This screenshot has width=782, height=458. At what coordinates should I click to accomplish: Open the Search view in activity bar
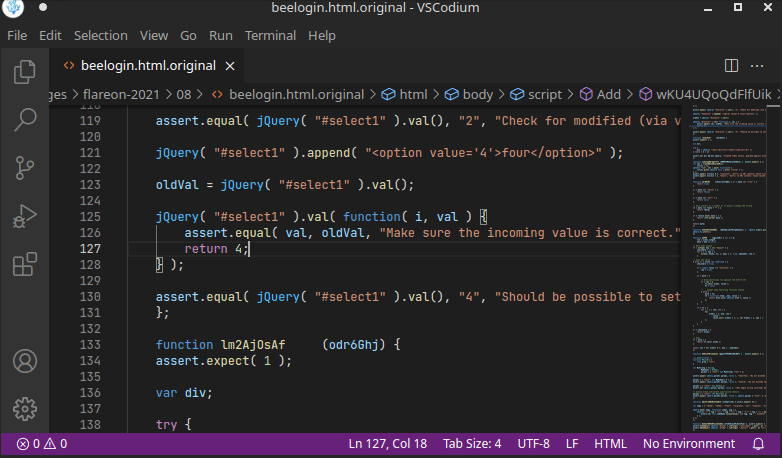[x=24, y=120]
